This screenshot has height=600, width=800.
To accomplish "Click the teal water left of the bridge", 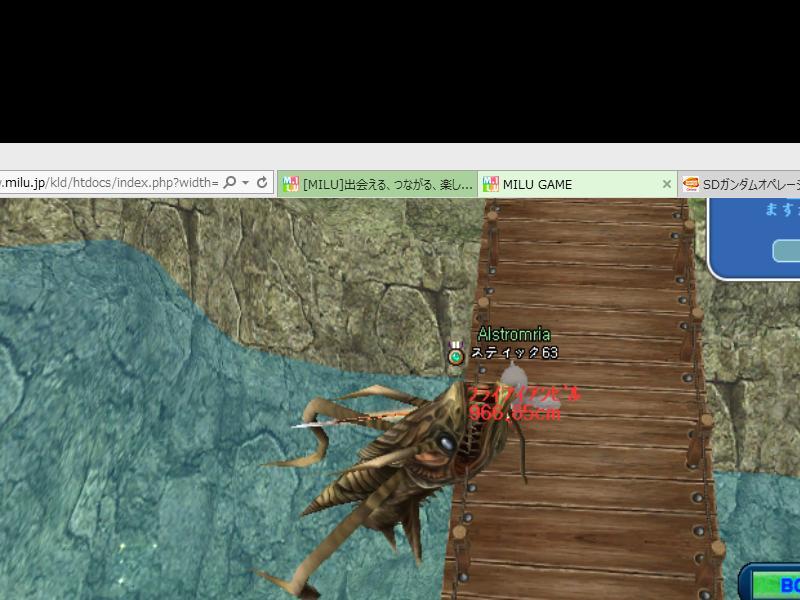I will (150, 400).
